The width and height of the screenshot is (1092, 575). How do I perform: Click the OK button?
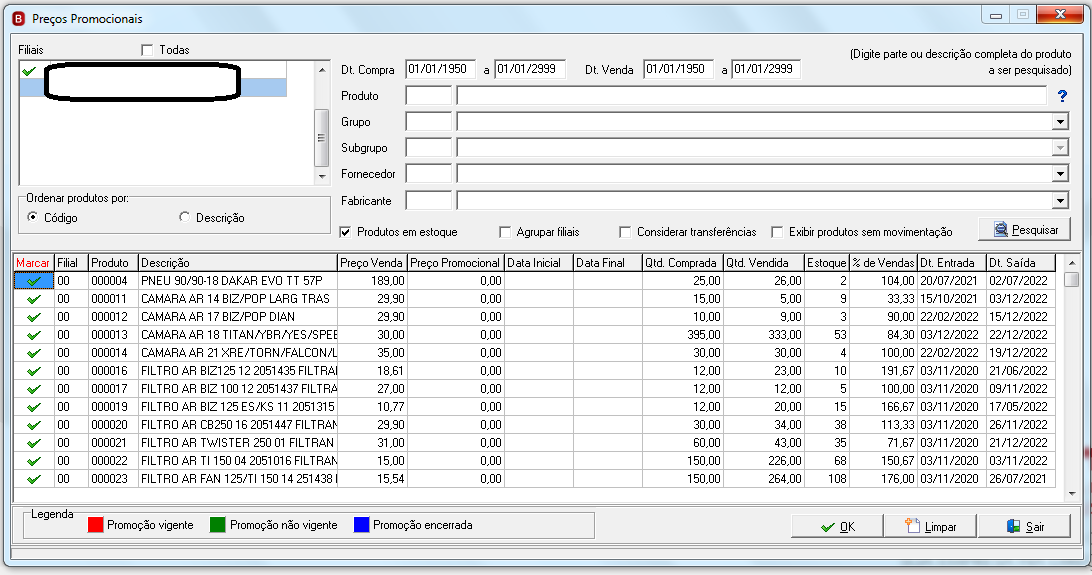coord(837,526)
